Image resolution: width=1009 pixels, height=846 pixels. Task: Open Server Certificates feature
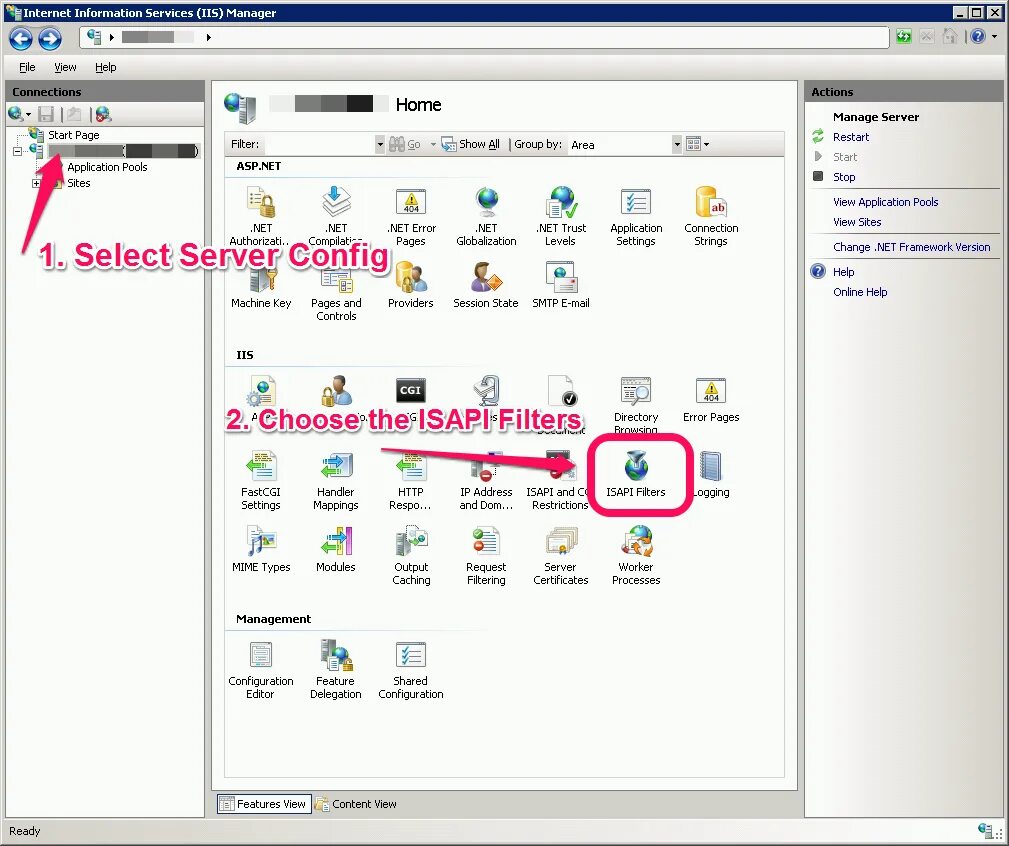pyautogui.click(x=560, y=555)
